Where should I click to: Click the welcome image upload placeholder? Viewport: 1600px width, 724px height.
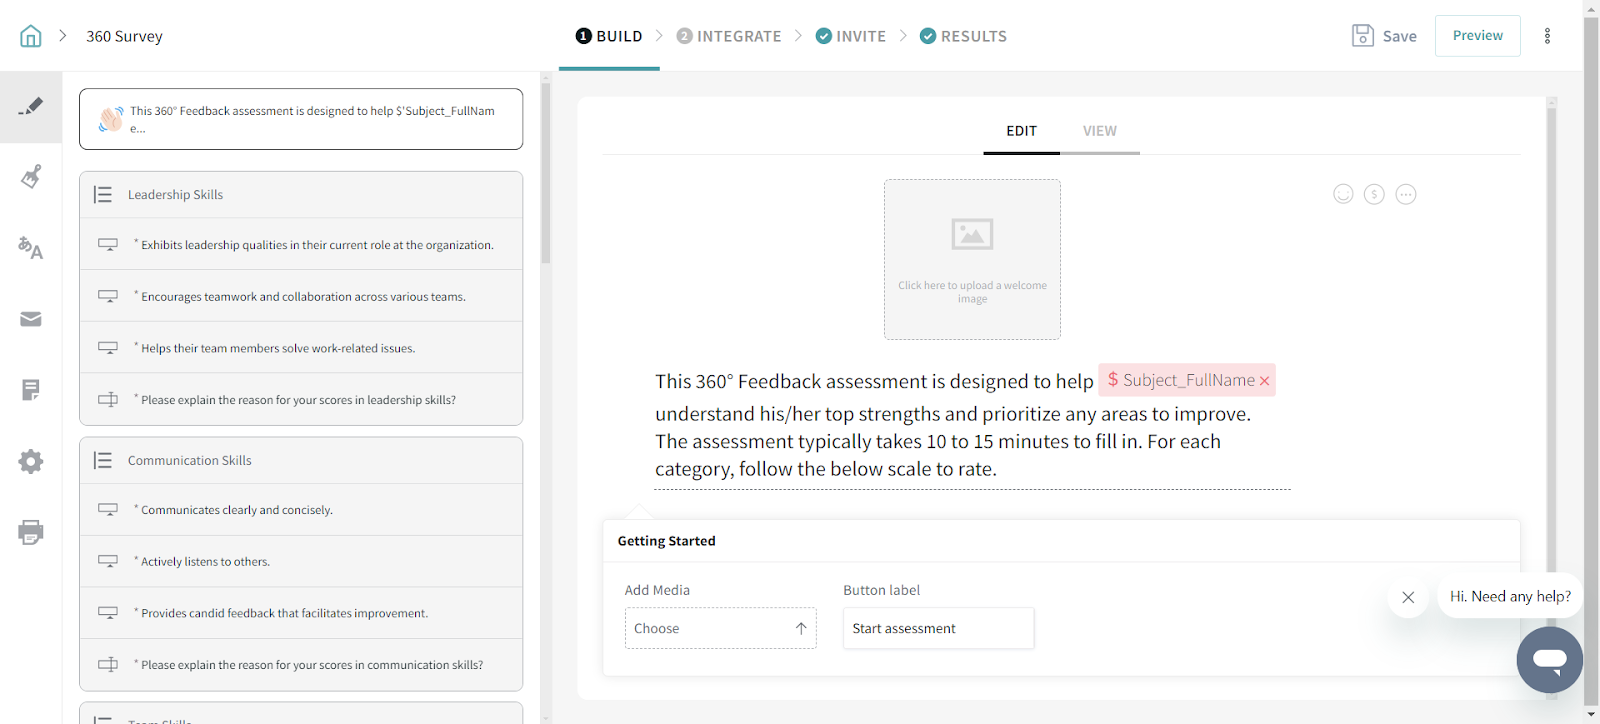pos(972,259)
